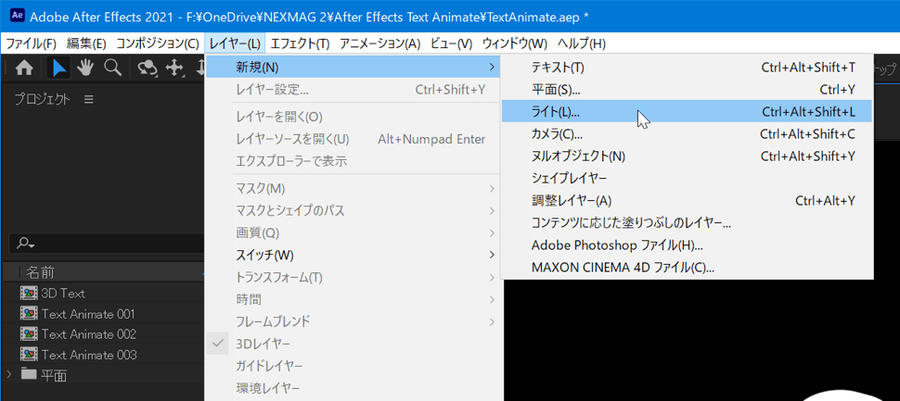Open the ウィンドウ(W) menu
Viewport: 900px width, 401px height.
pos(515,44)
